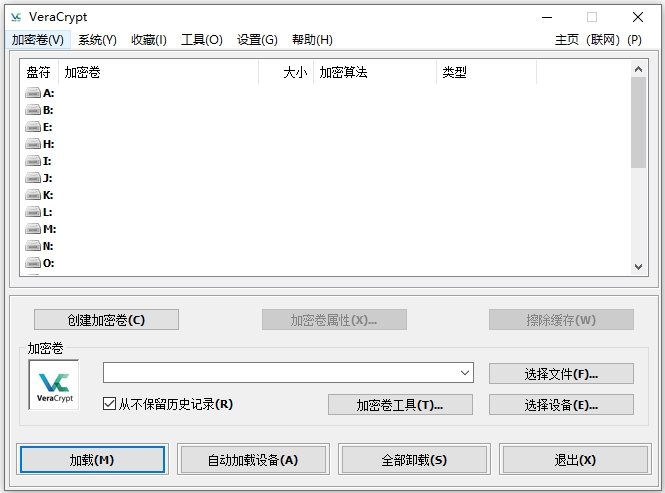Open the 加密卷(V) menu
Screen dimensions: 665x493
pyautogui.click(x=38, y=40)
